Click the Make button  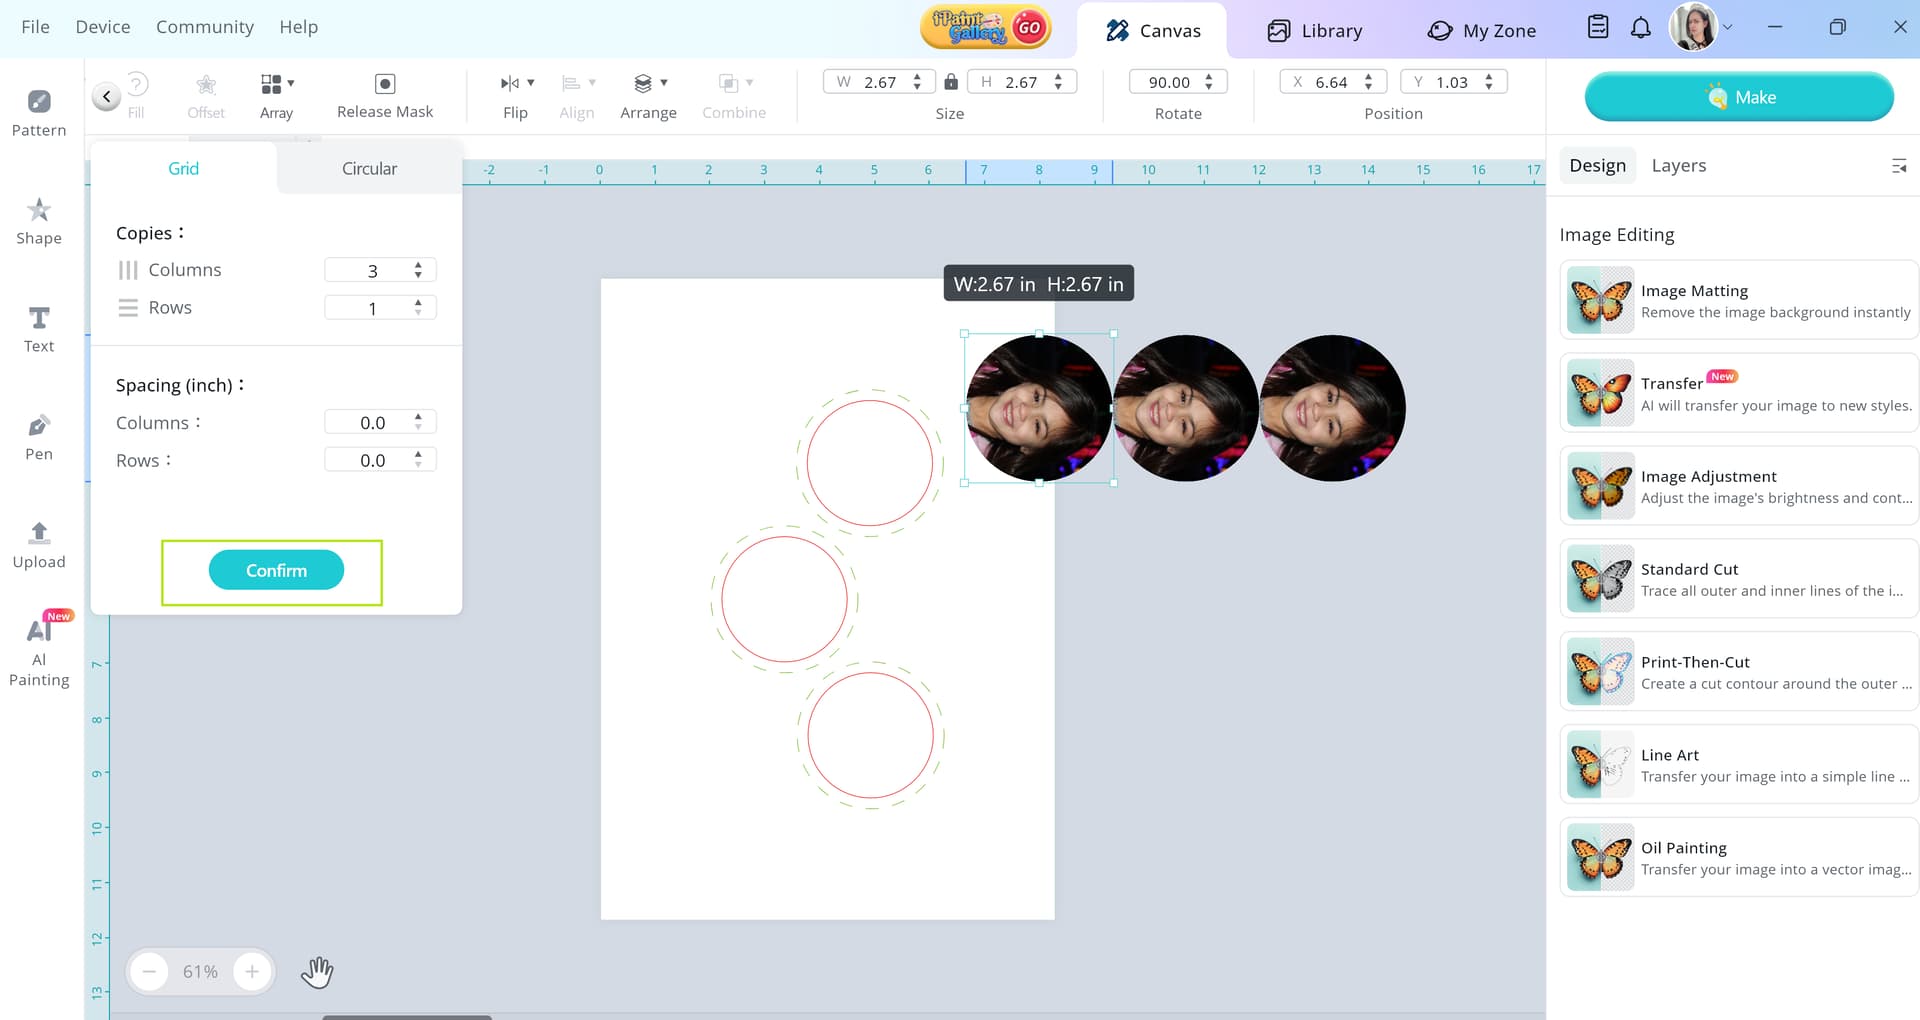1739,97
